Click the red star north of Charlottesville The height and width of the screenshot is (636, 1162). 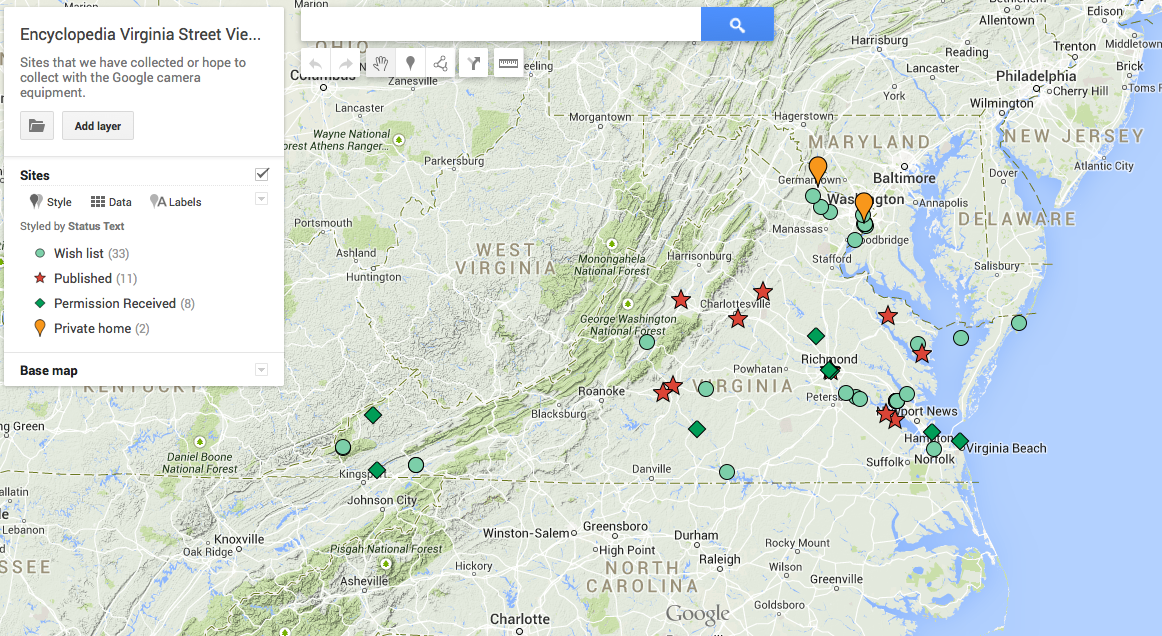pyautogui.click(x=763, y=291)
